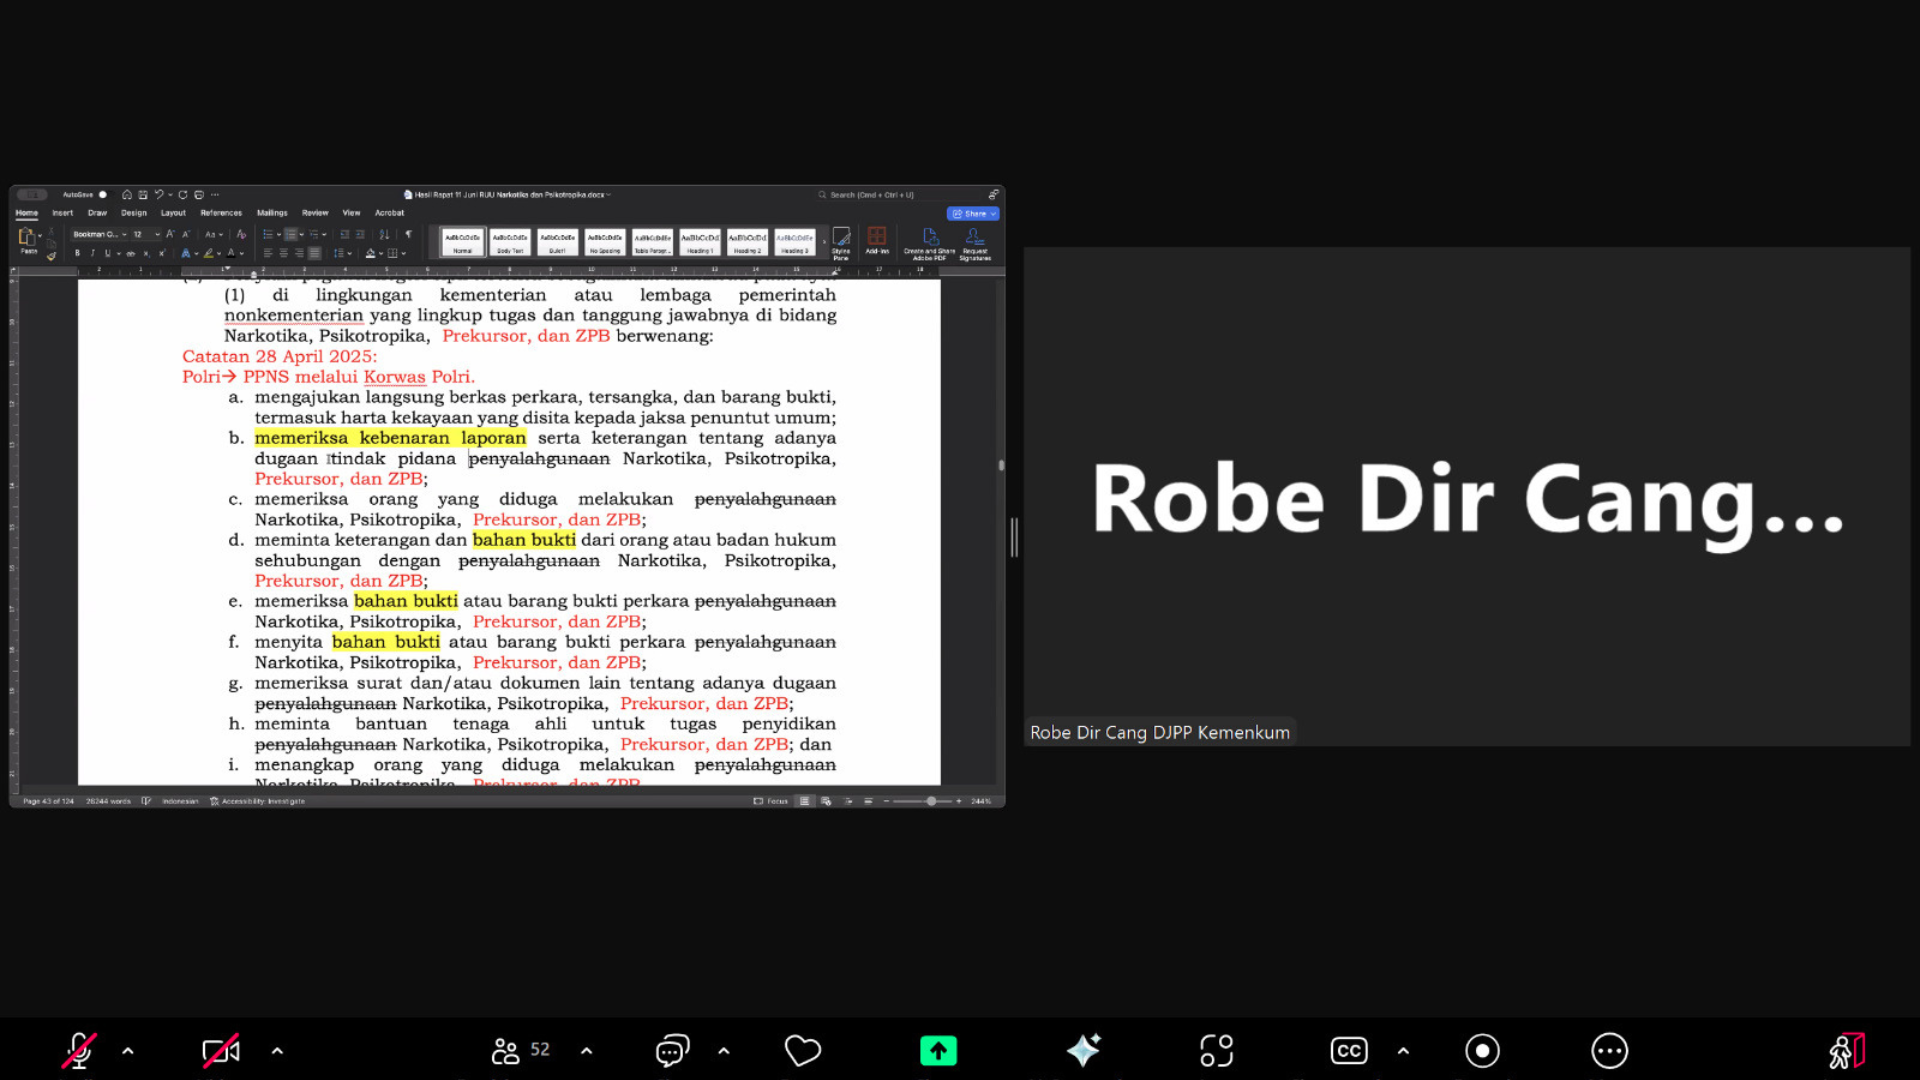Switch to the Review tab
Image resolution: width=1920 pixels, height=1080 pixels.
(x=315, y=213)
